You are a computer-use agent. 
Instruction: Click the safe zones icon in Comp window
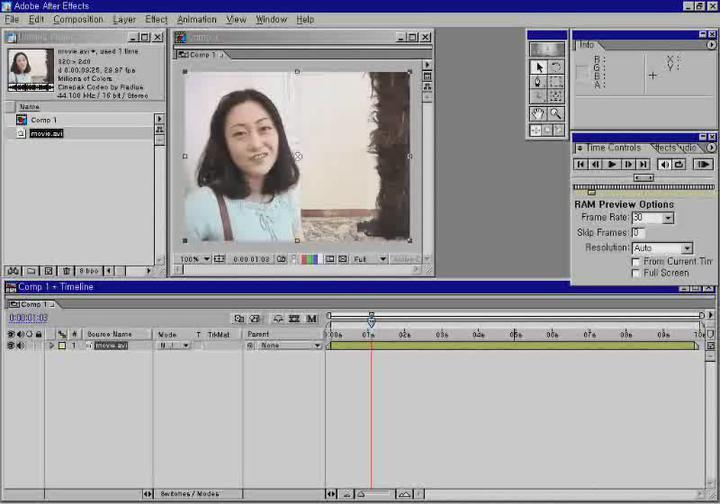click(219, 259)
